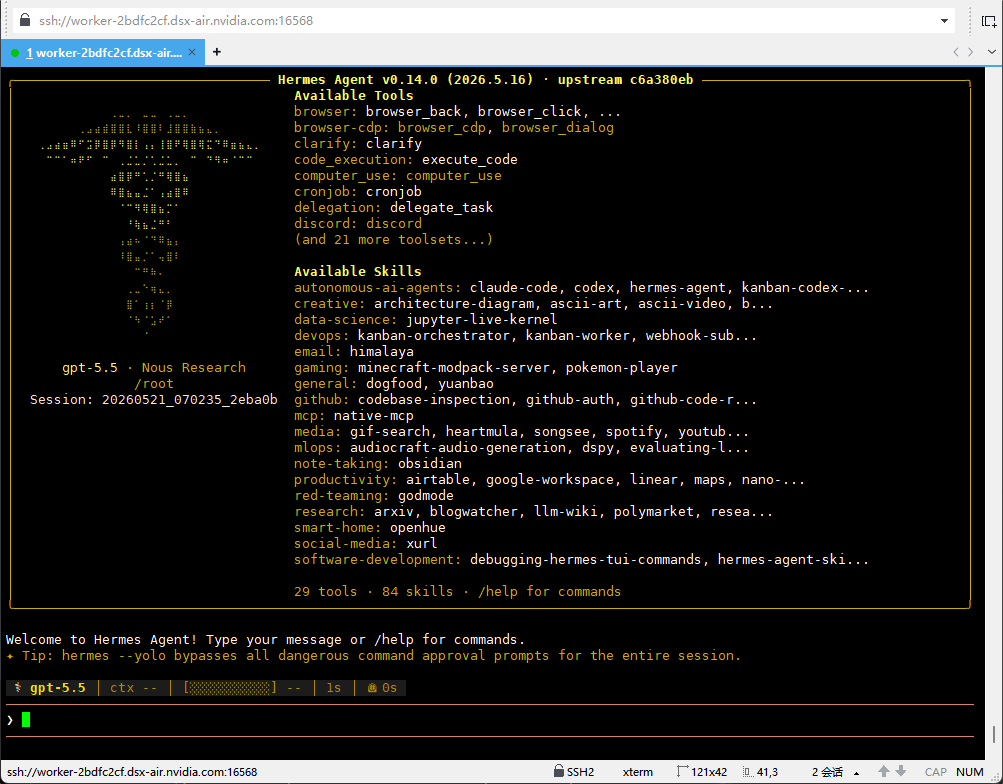Click the devops skills line

[x=525, y=335]
